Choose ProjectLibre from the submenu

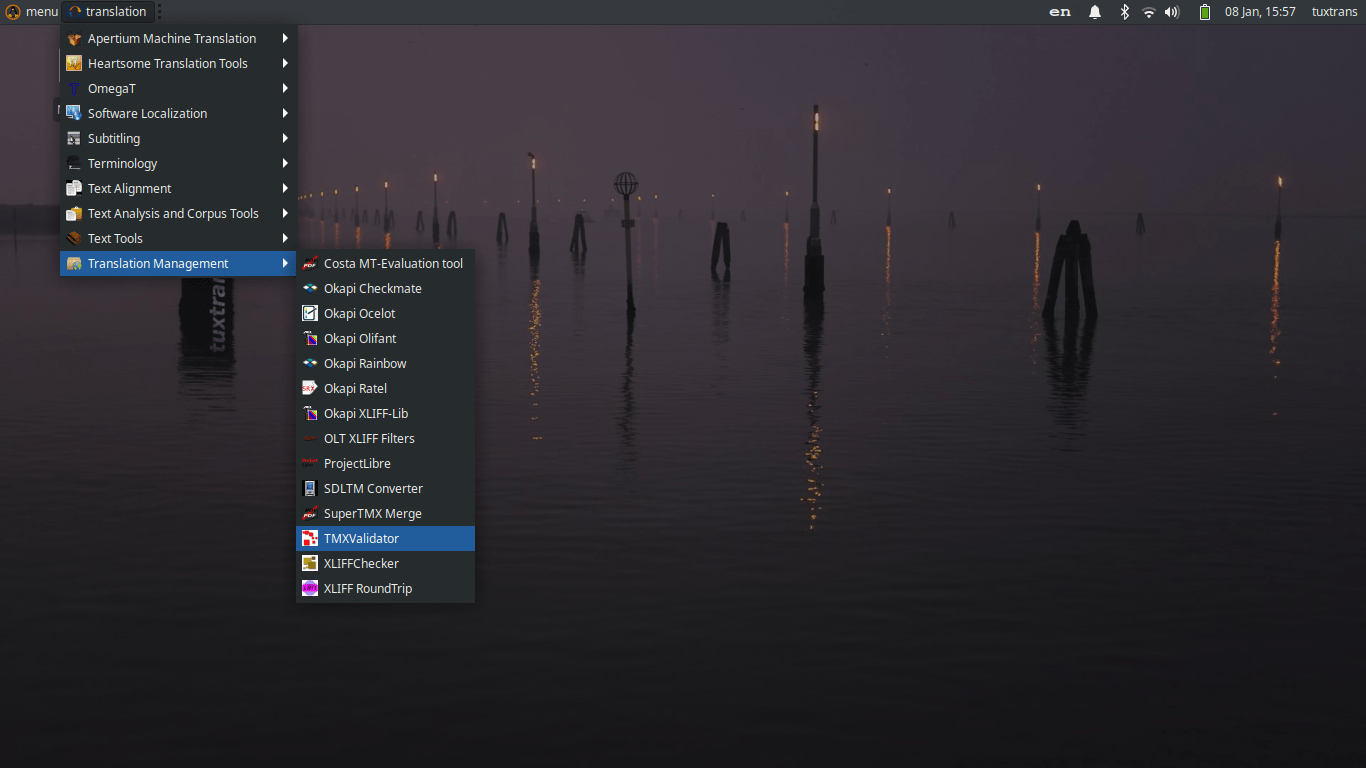(x=386, y=464)
